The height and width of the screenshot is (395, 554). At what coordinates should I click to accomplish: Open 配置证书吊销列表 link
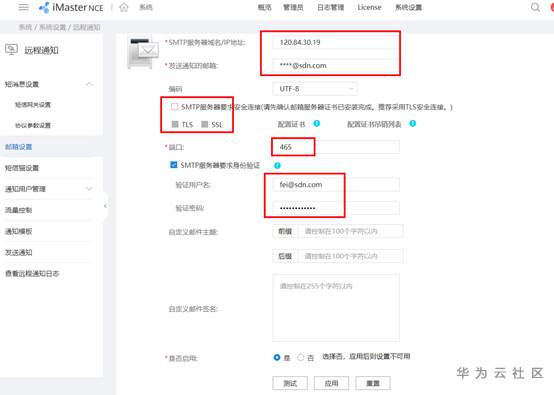tap(374, 124)
